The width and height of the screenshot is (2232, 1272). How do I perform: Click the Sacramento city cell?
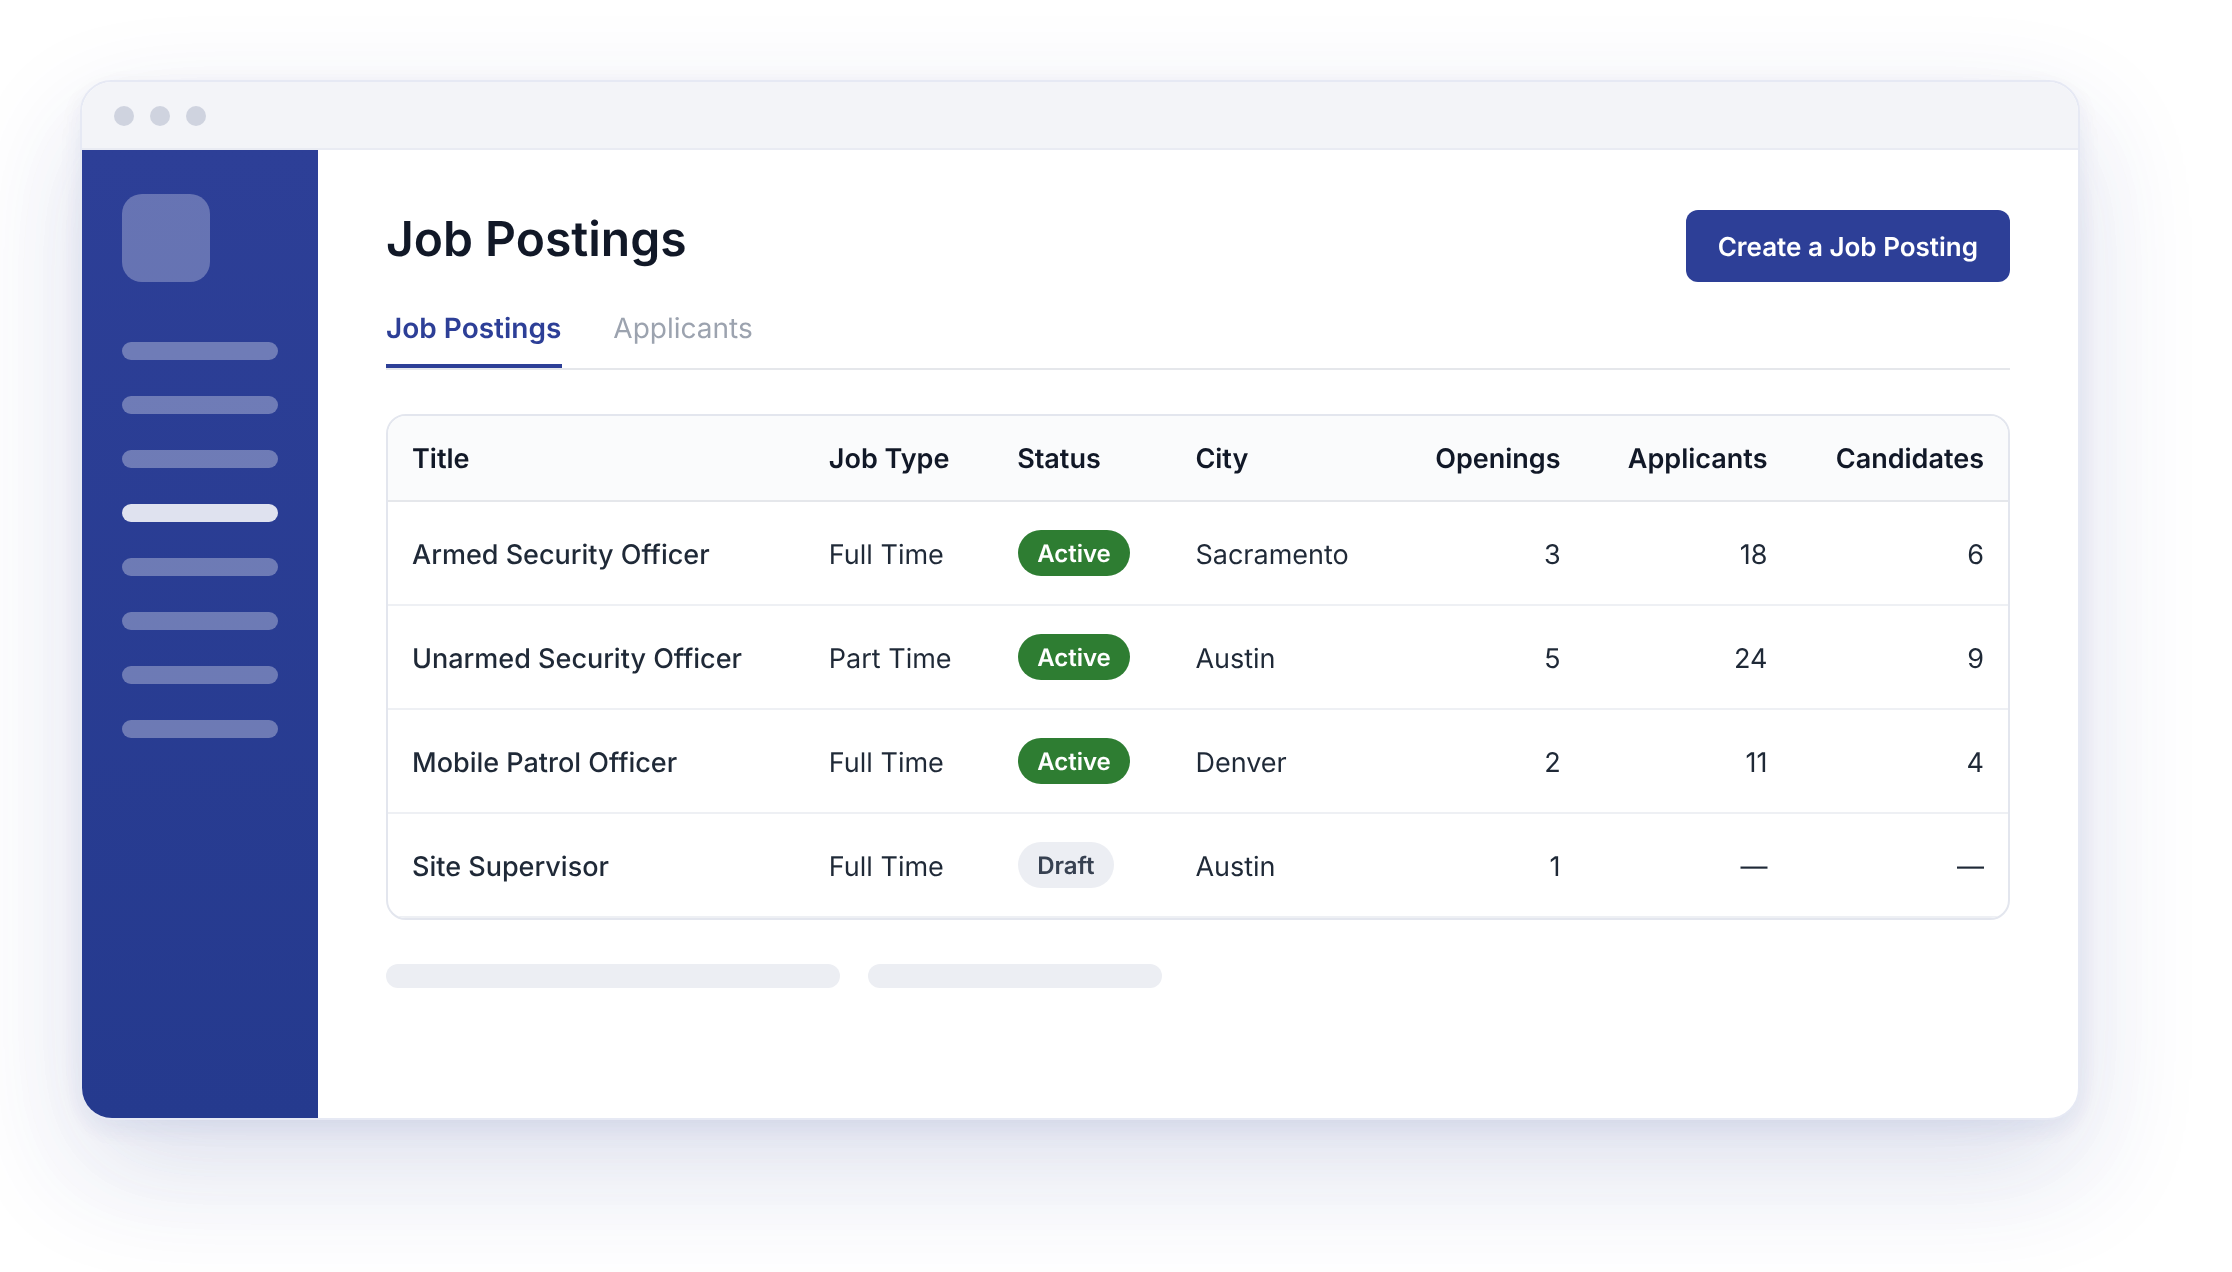pyautogui.click(x=1272, y=554)
